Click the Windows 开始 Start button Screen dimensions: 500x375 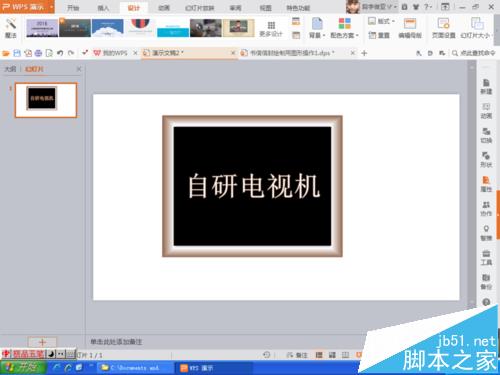pyautogui.click(x=23, y=368)
